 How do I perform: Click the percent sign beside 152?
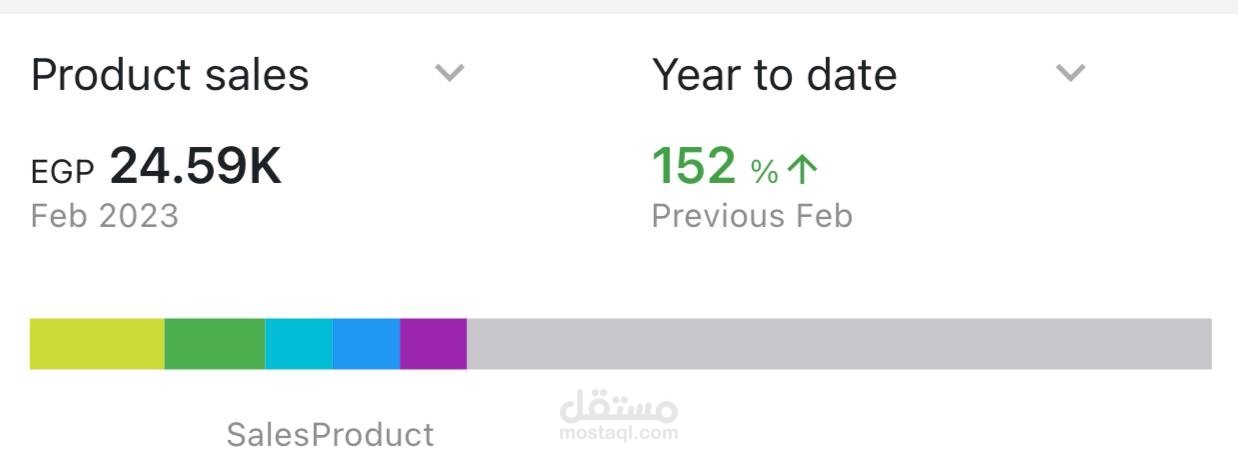[x=764, y=172]
